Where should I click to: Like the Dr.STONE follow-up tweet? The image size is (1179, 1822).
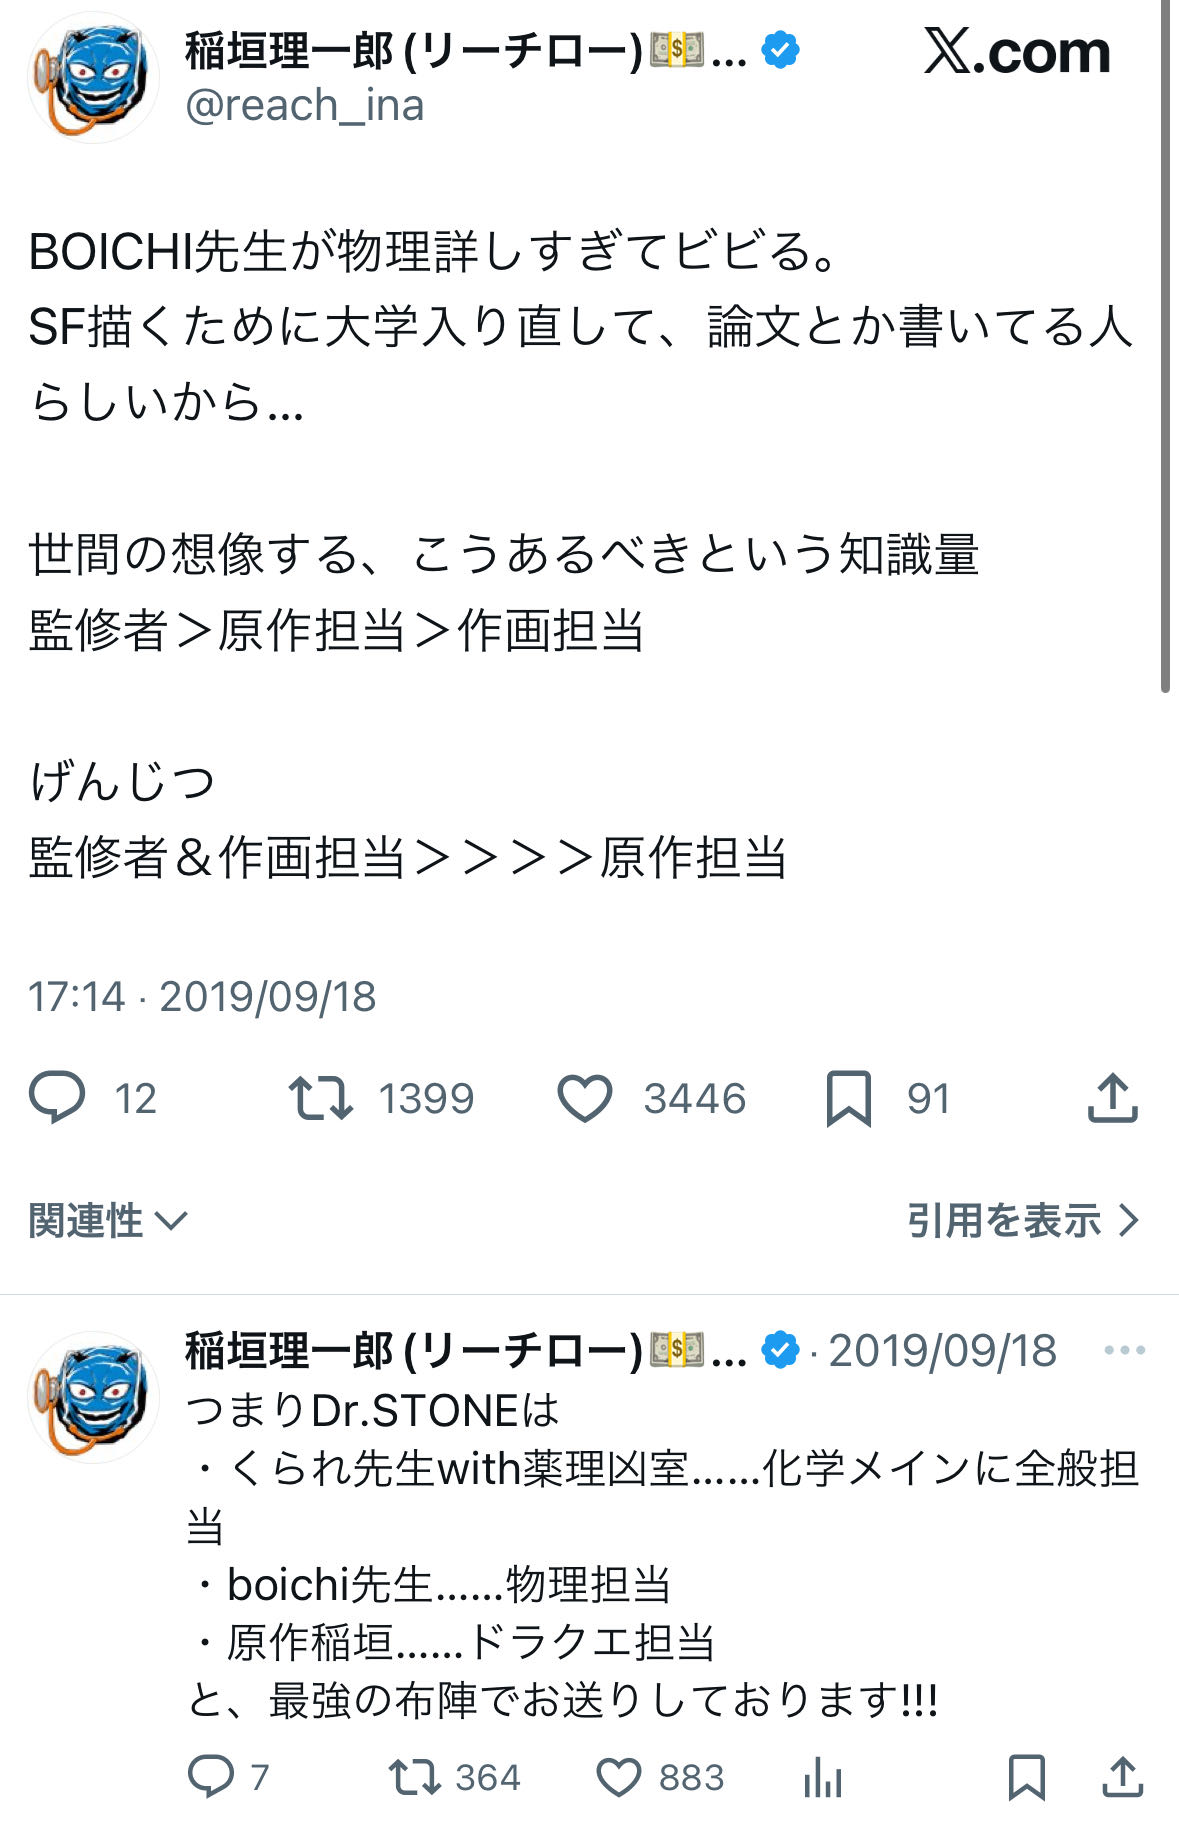[x=618, y=1777]
